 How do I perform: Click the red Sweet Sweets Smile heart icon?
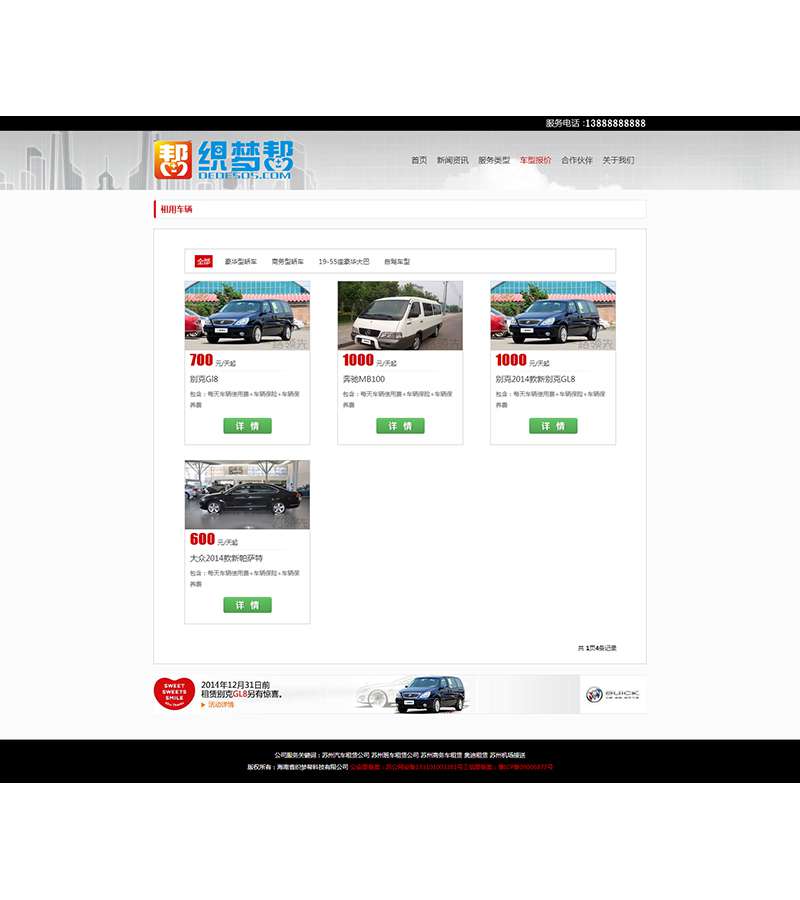click(174, 694)
